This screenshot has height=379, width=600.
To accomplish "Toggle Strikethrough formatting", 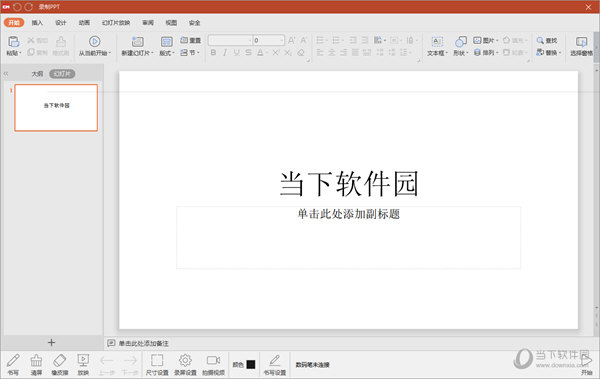I will click(x=248, y=53).
